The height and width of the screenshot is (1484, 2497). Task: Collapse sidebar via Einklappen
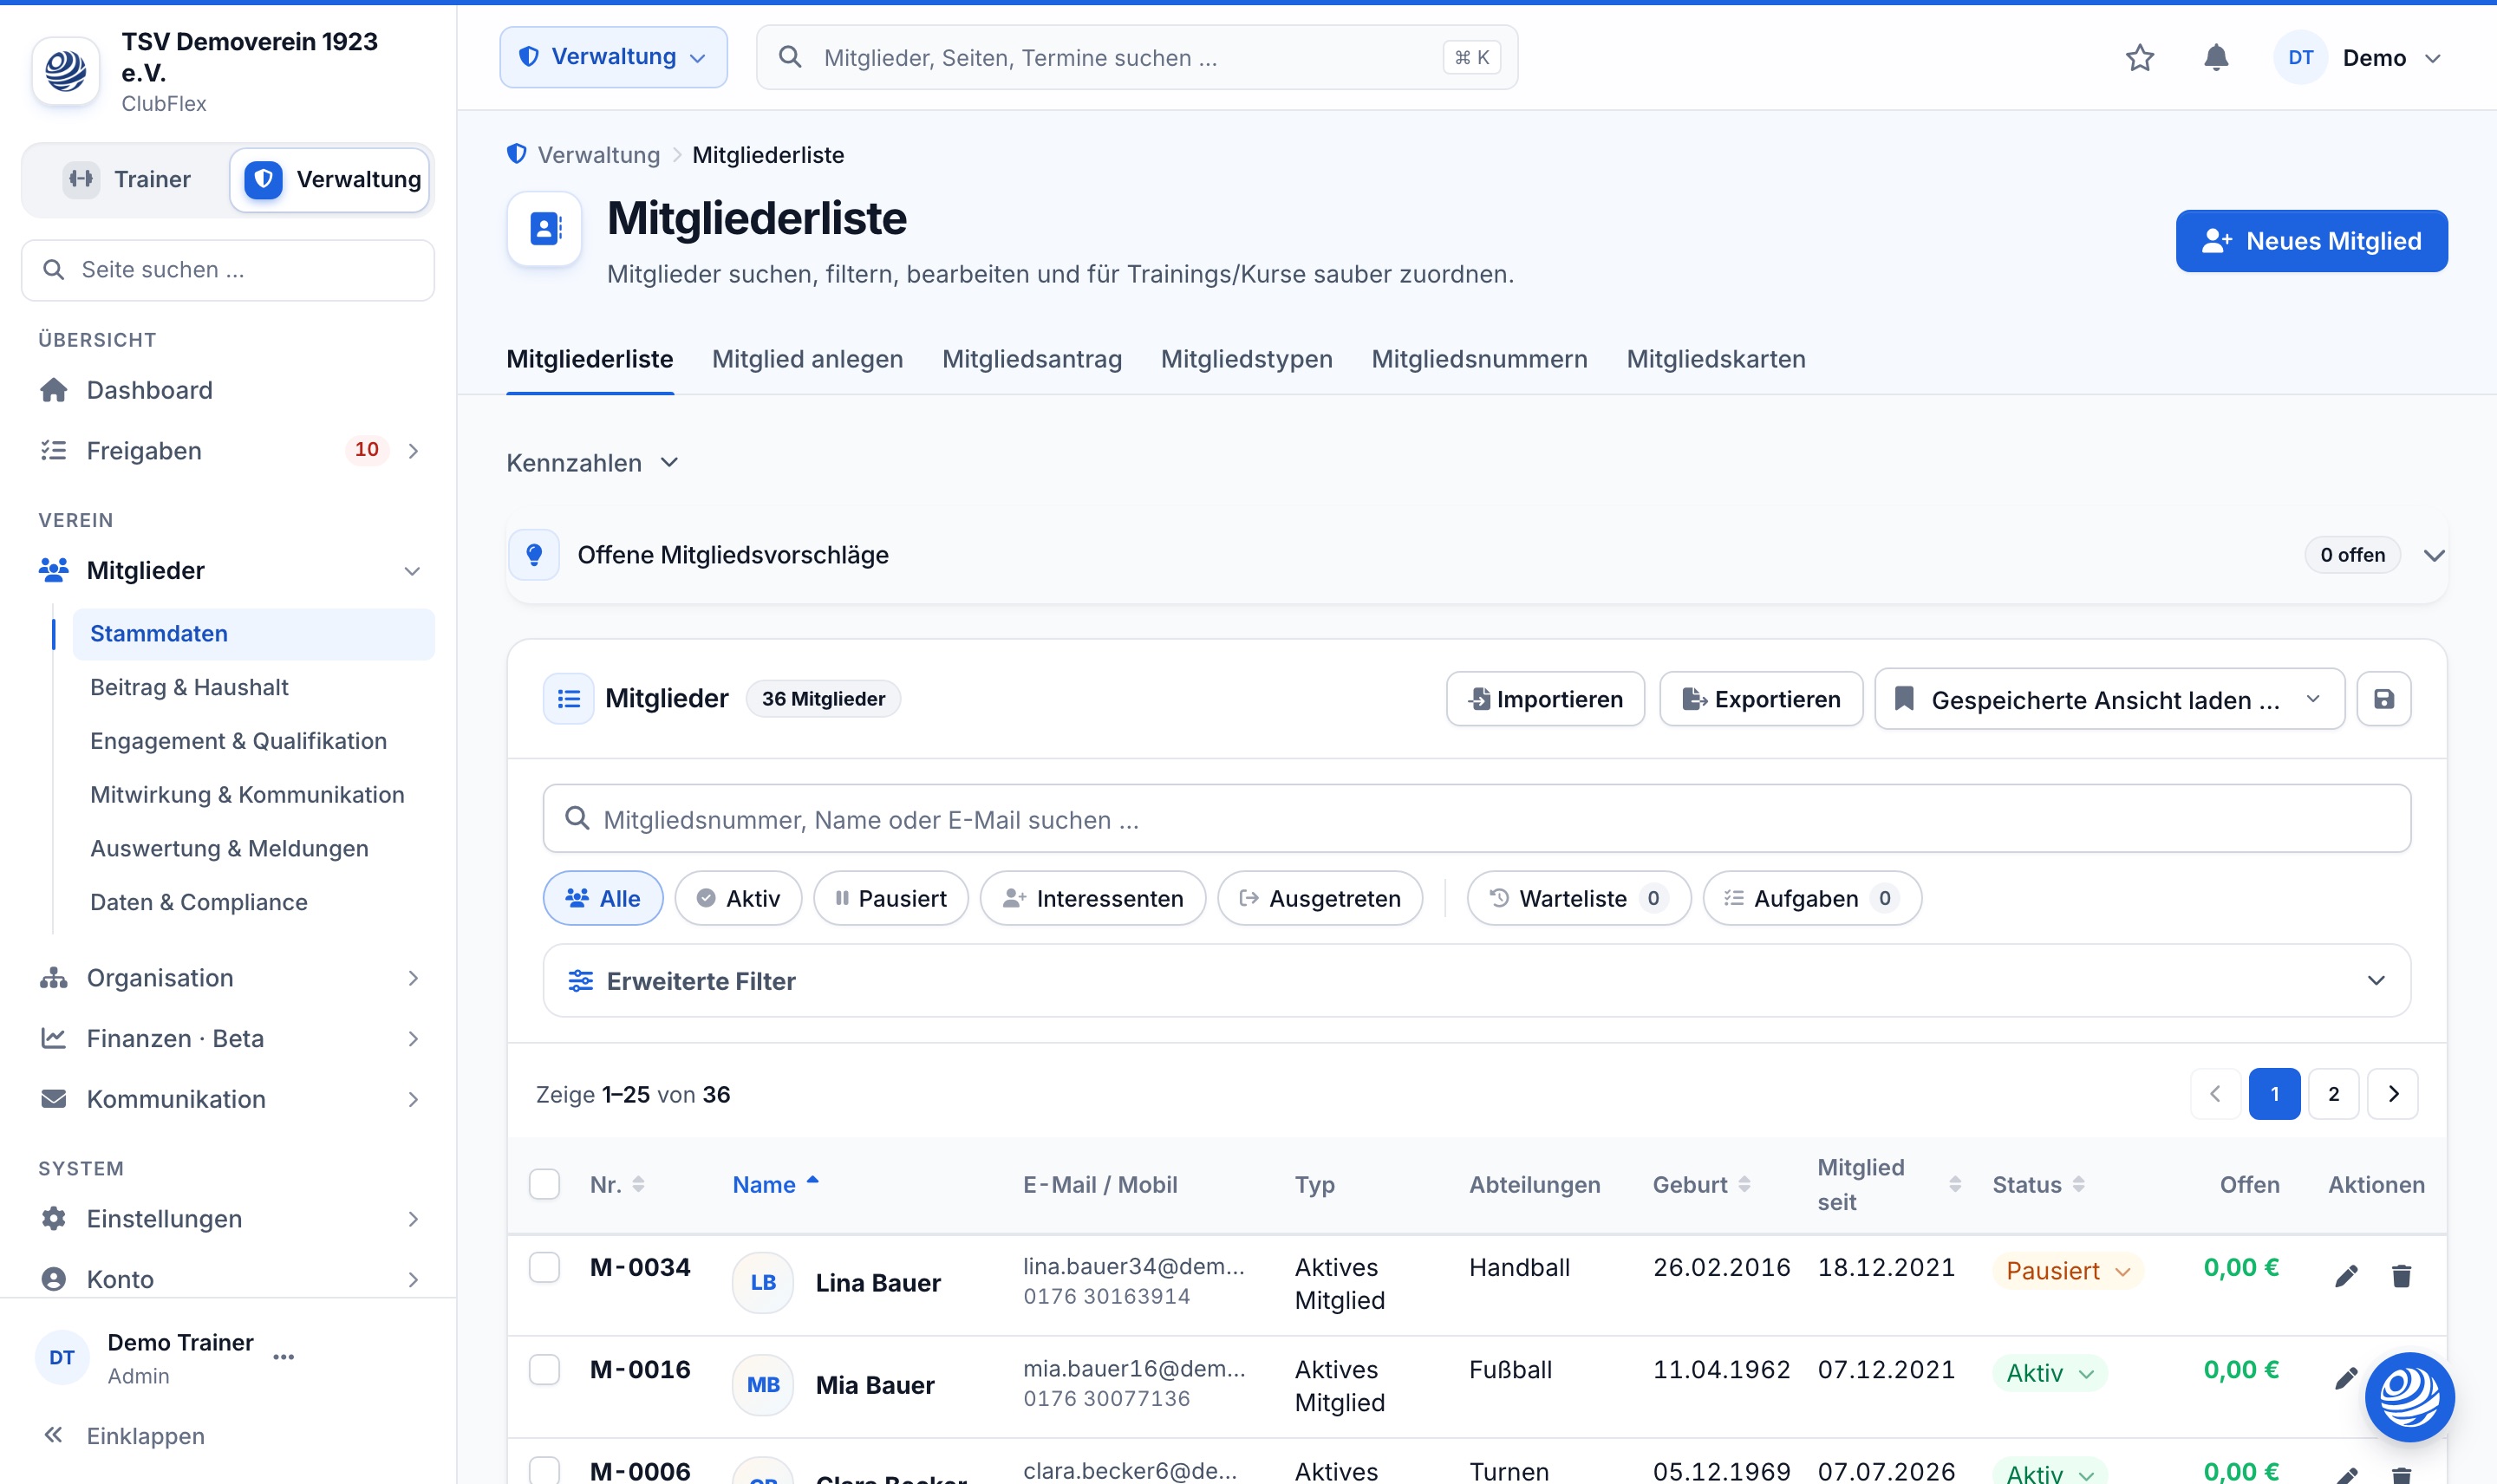124,1436
